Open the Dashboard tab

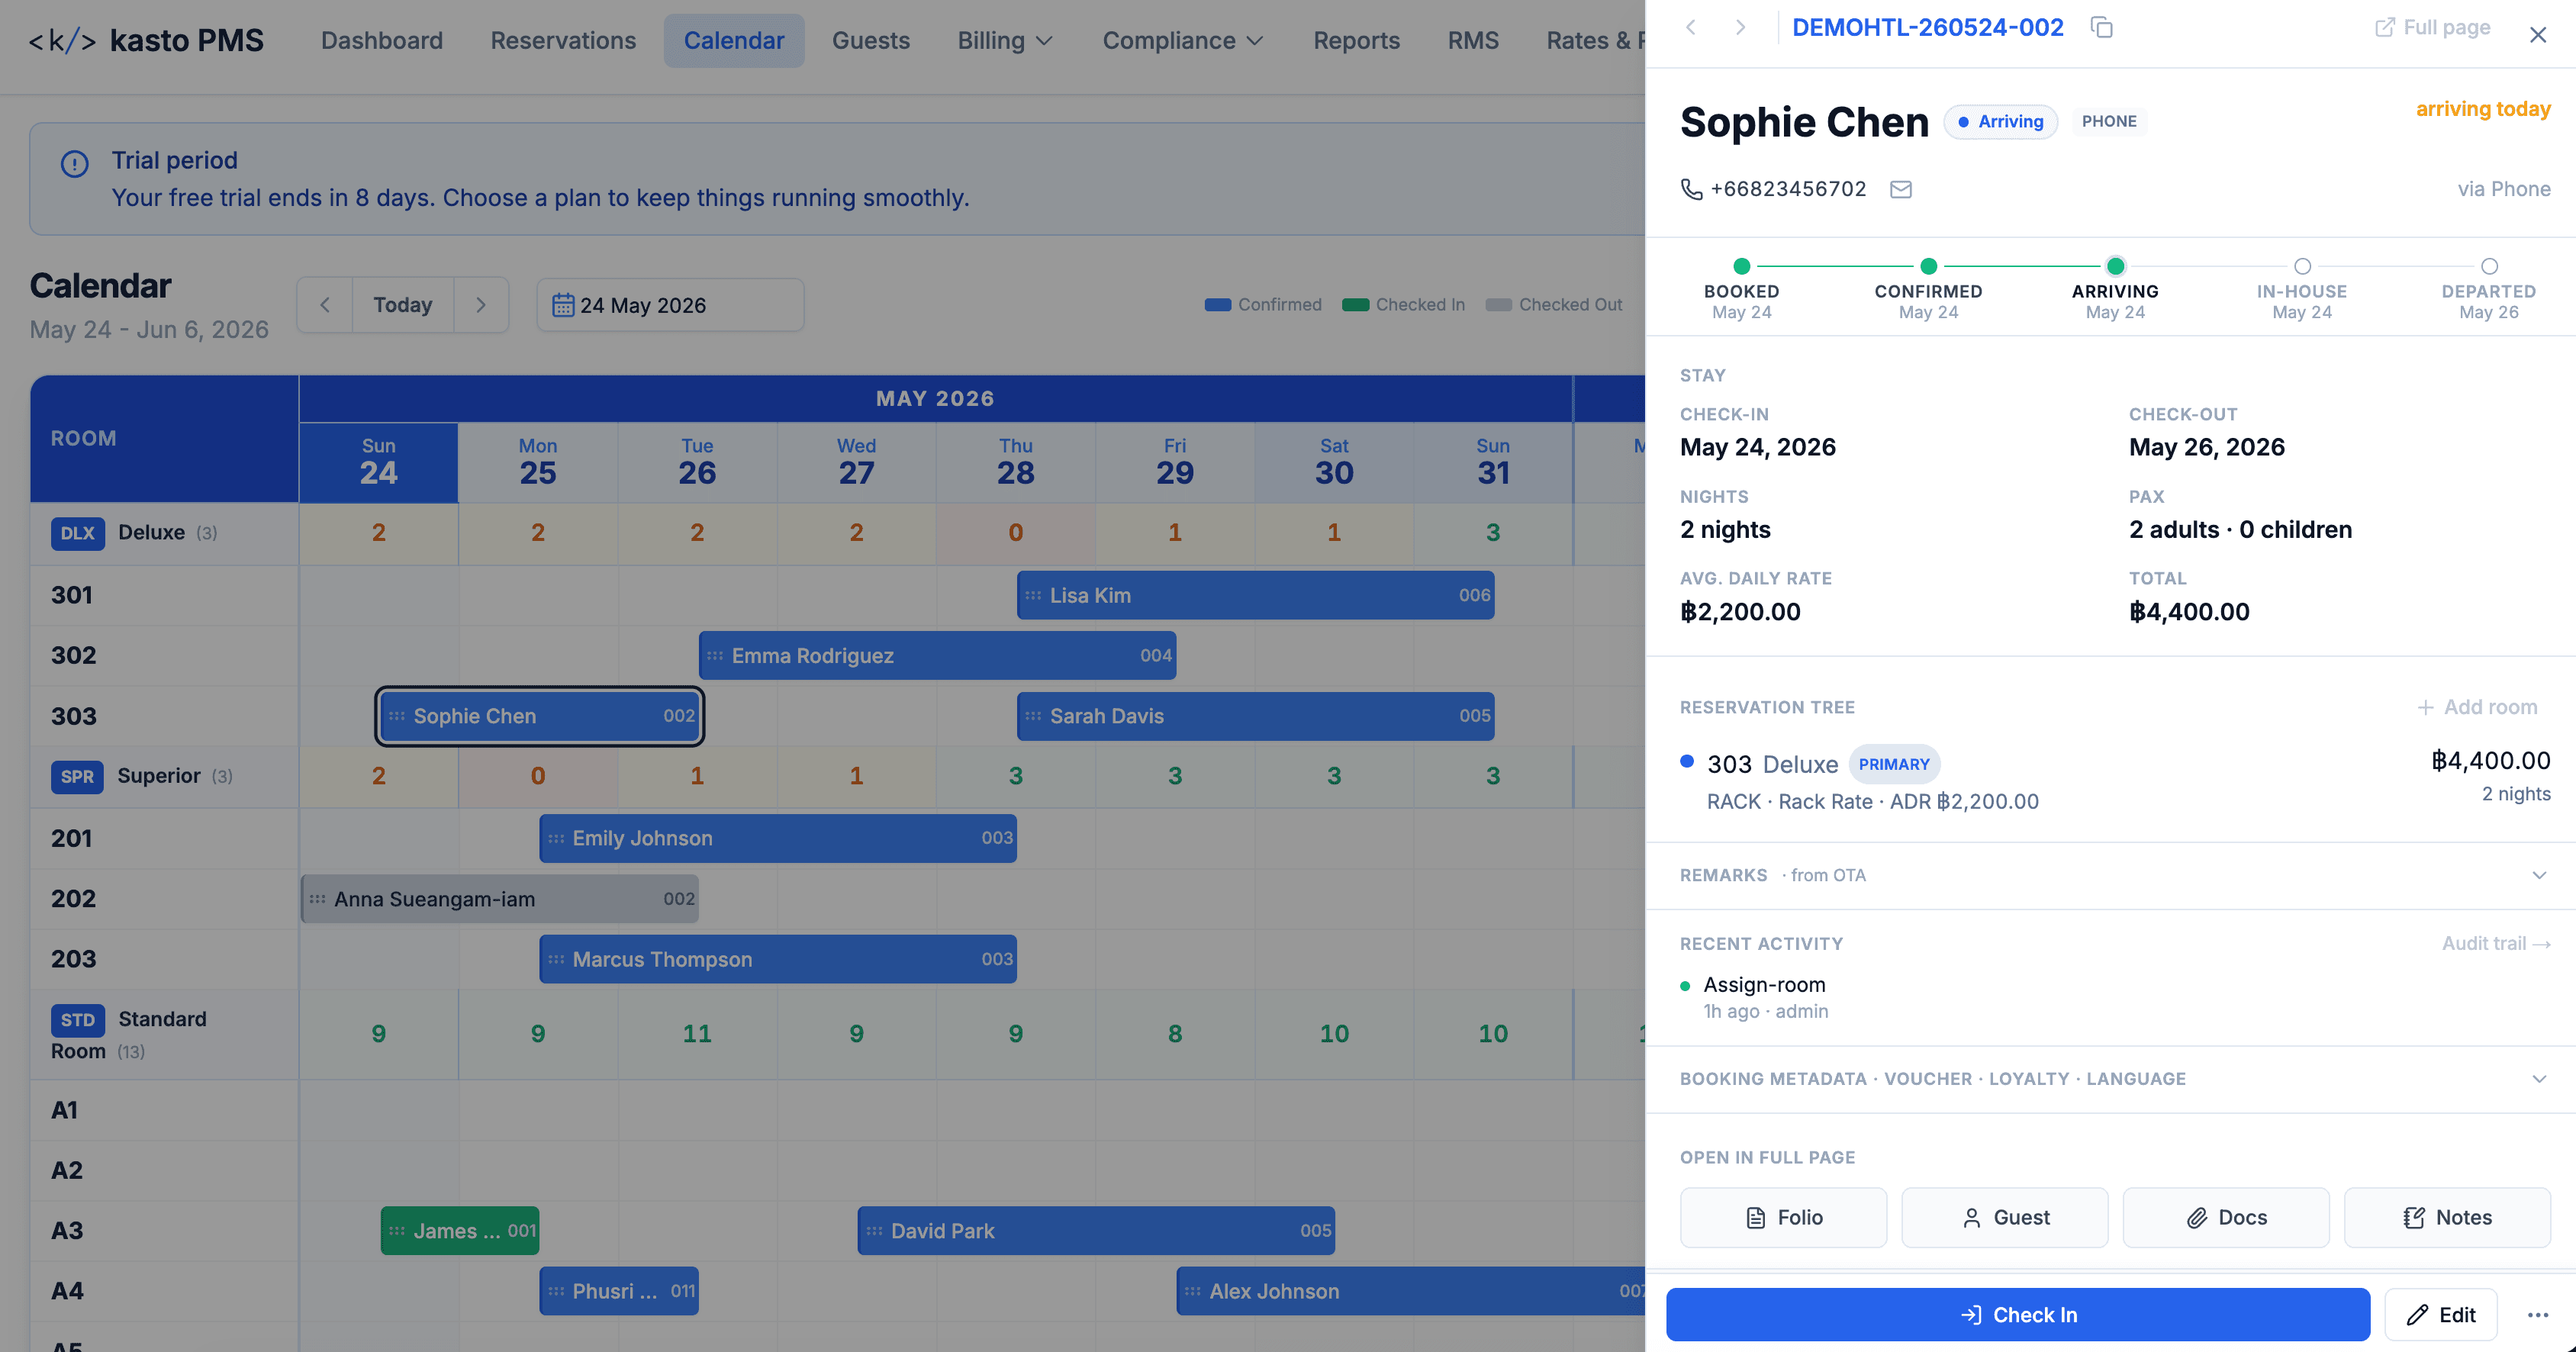tap(382, 40)
